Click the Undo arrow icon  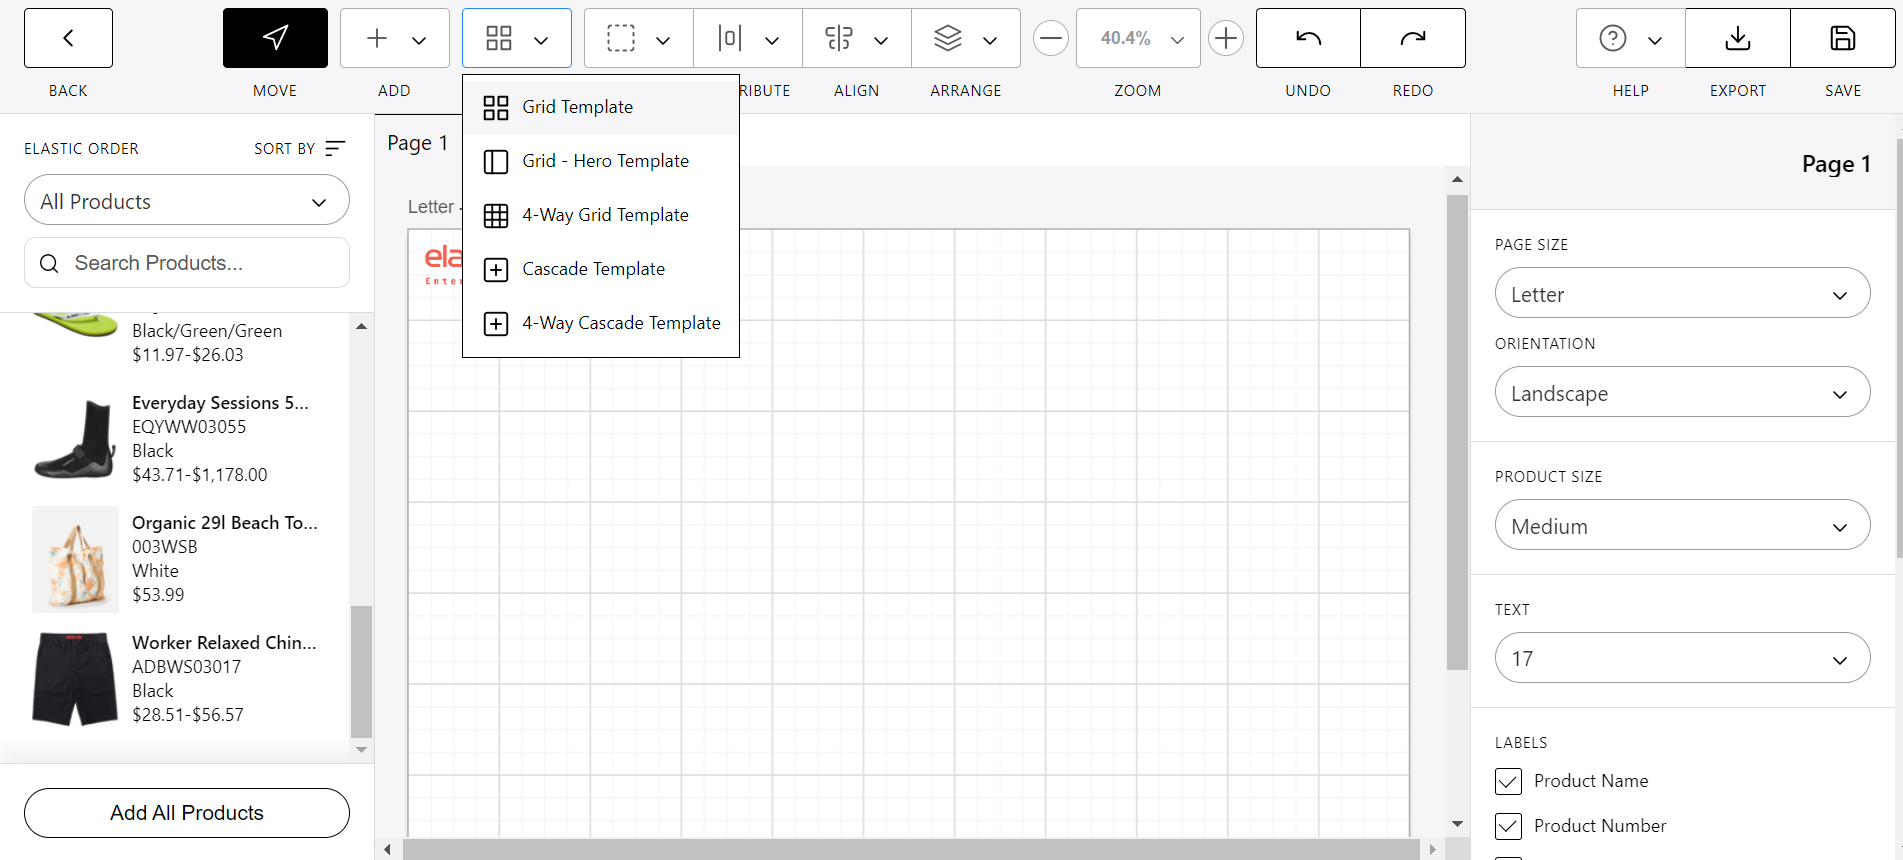1308,38
